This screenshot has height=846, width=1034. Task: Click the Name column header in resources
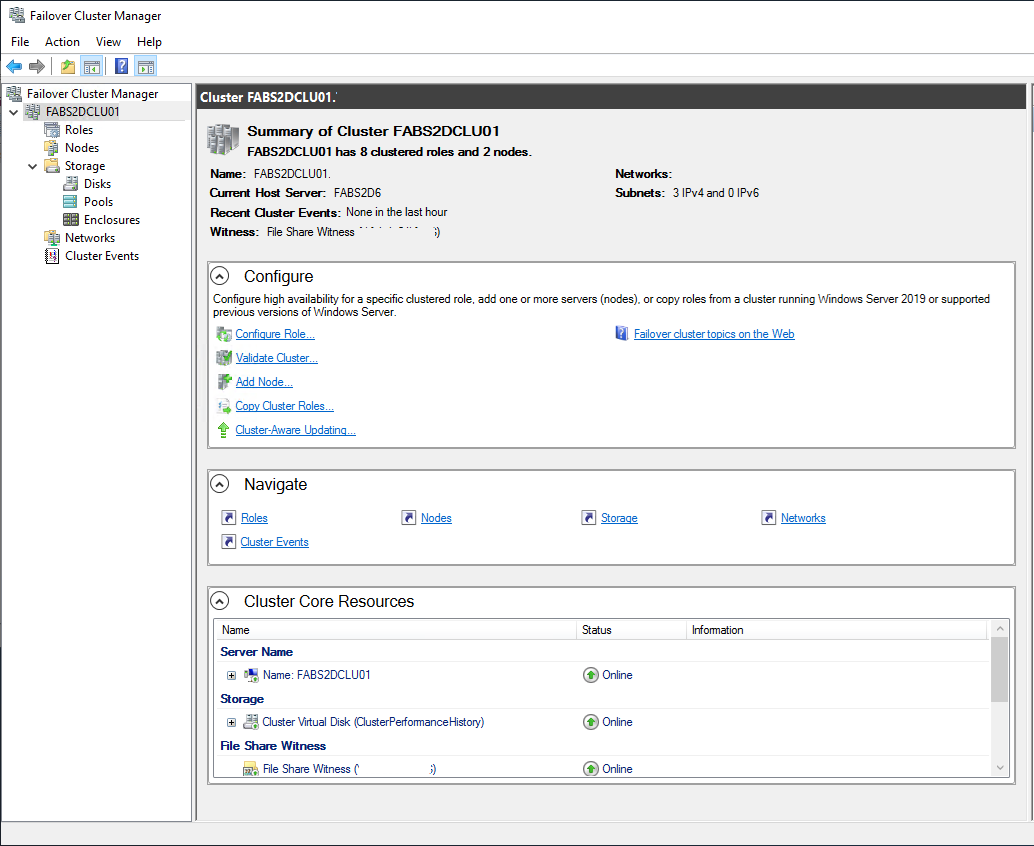[x=396, y=630]
